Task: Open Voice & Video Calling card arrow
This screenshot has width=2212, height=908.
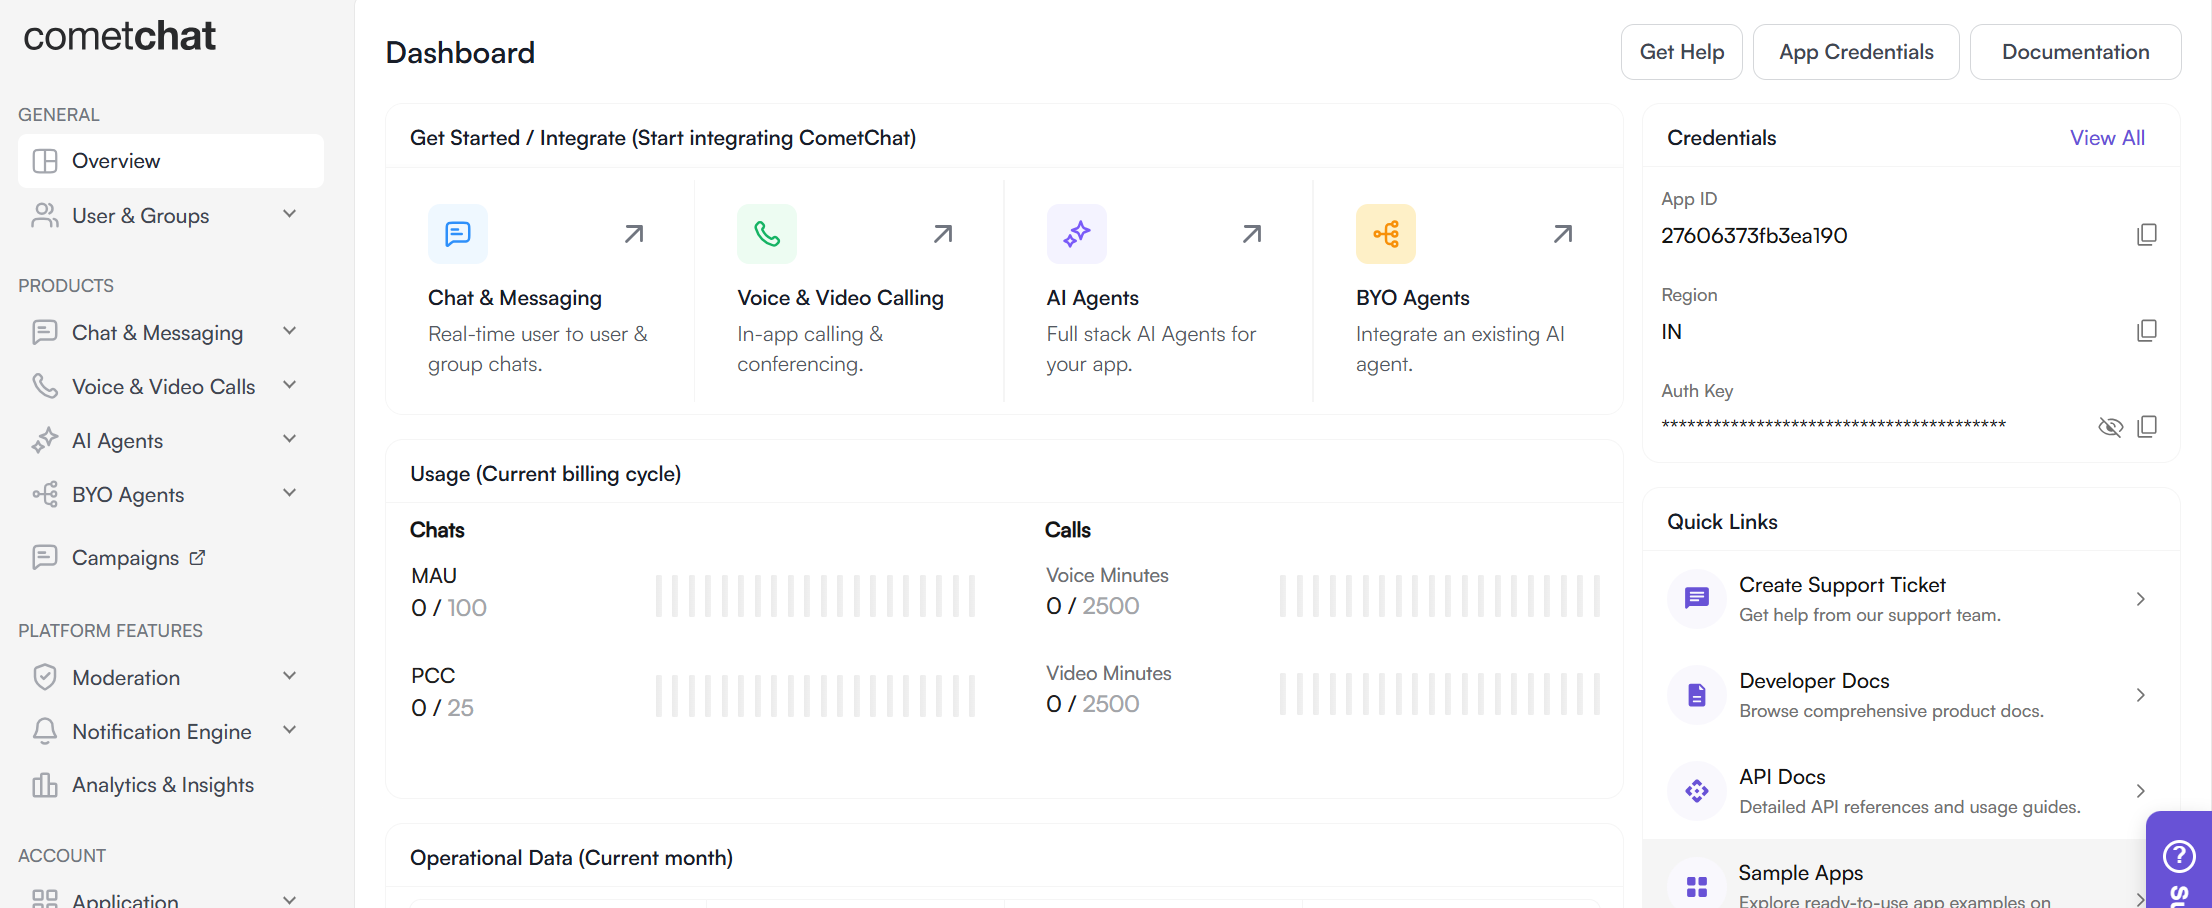Action: pos(943,234)
